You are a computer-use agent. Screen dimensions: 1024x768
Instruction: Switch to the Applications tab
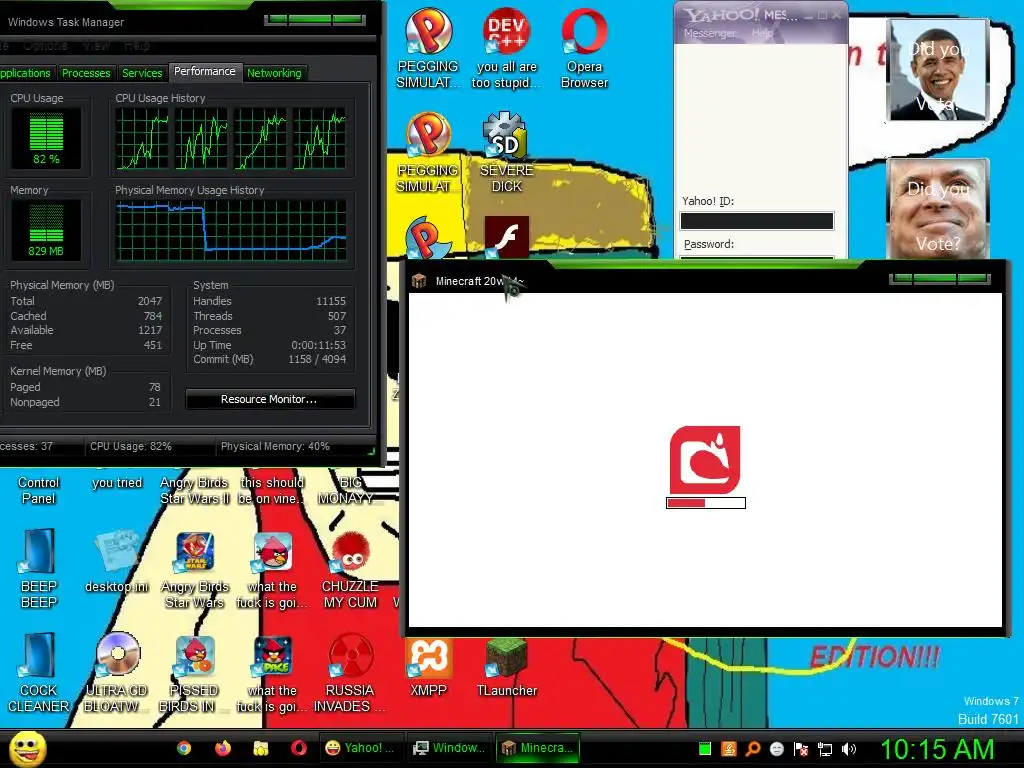25,73
